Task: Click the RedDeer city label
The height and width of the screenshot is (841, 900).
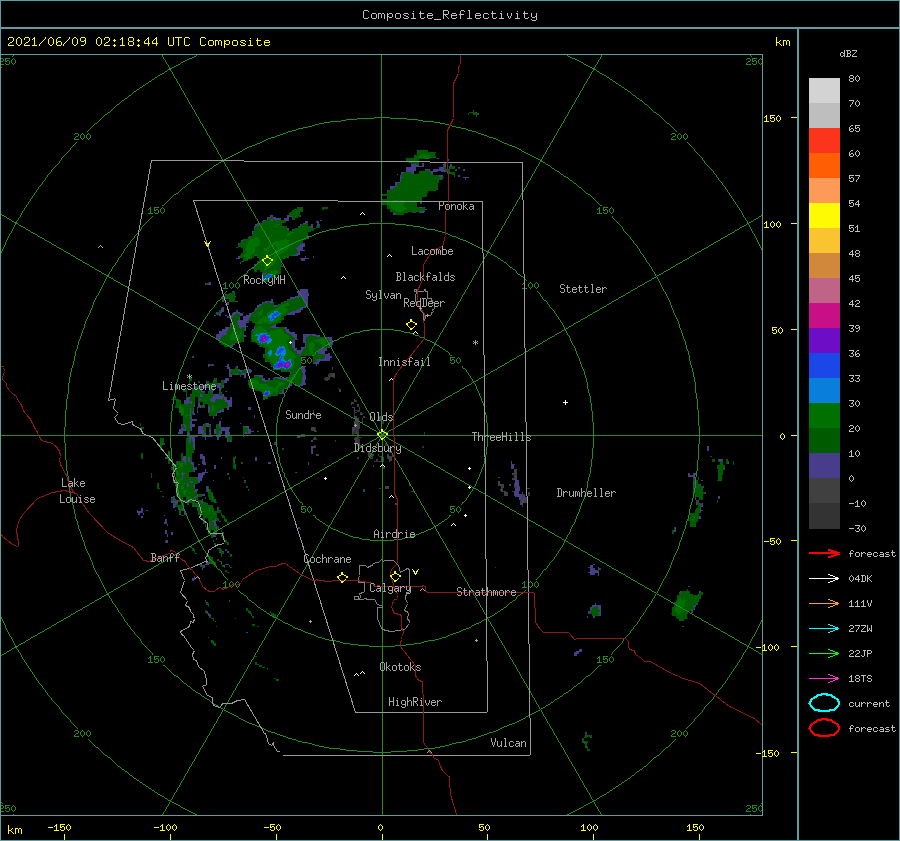Action: 424,303
